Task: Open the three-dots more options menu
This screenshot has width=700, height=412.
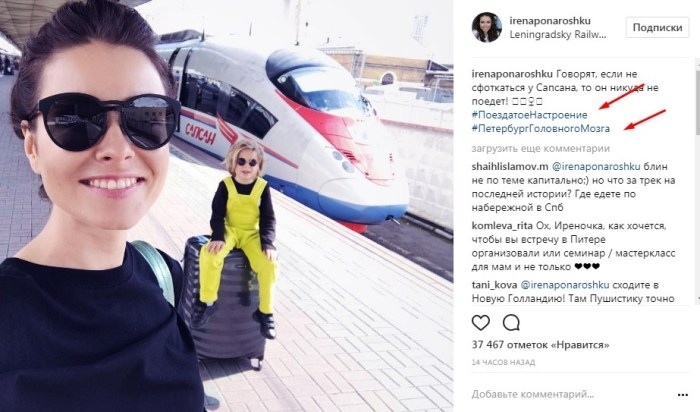Action: pyautogui.click(x=683, y=395)
